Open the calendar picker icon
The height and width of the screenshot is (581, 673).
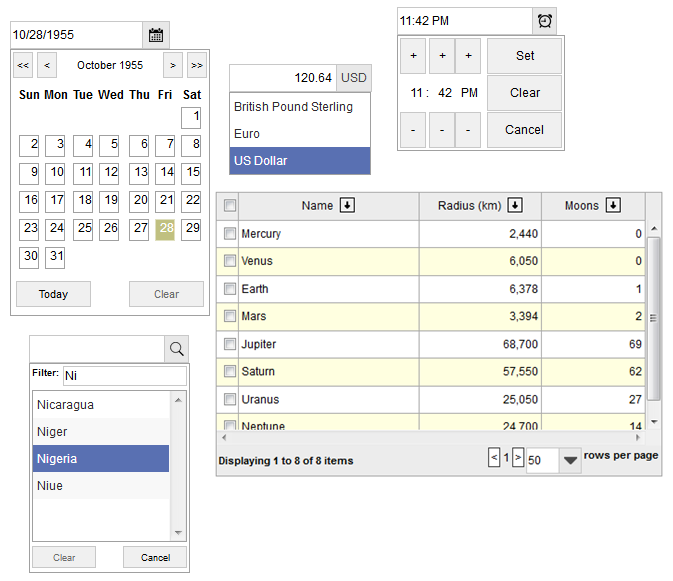[156, 35]
